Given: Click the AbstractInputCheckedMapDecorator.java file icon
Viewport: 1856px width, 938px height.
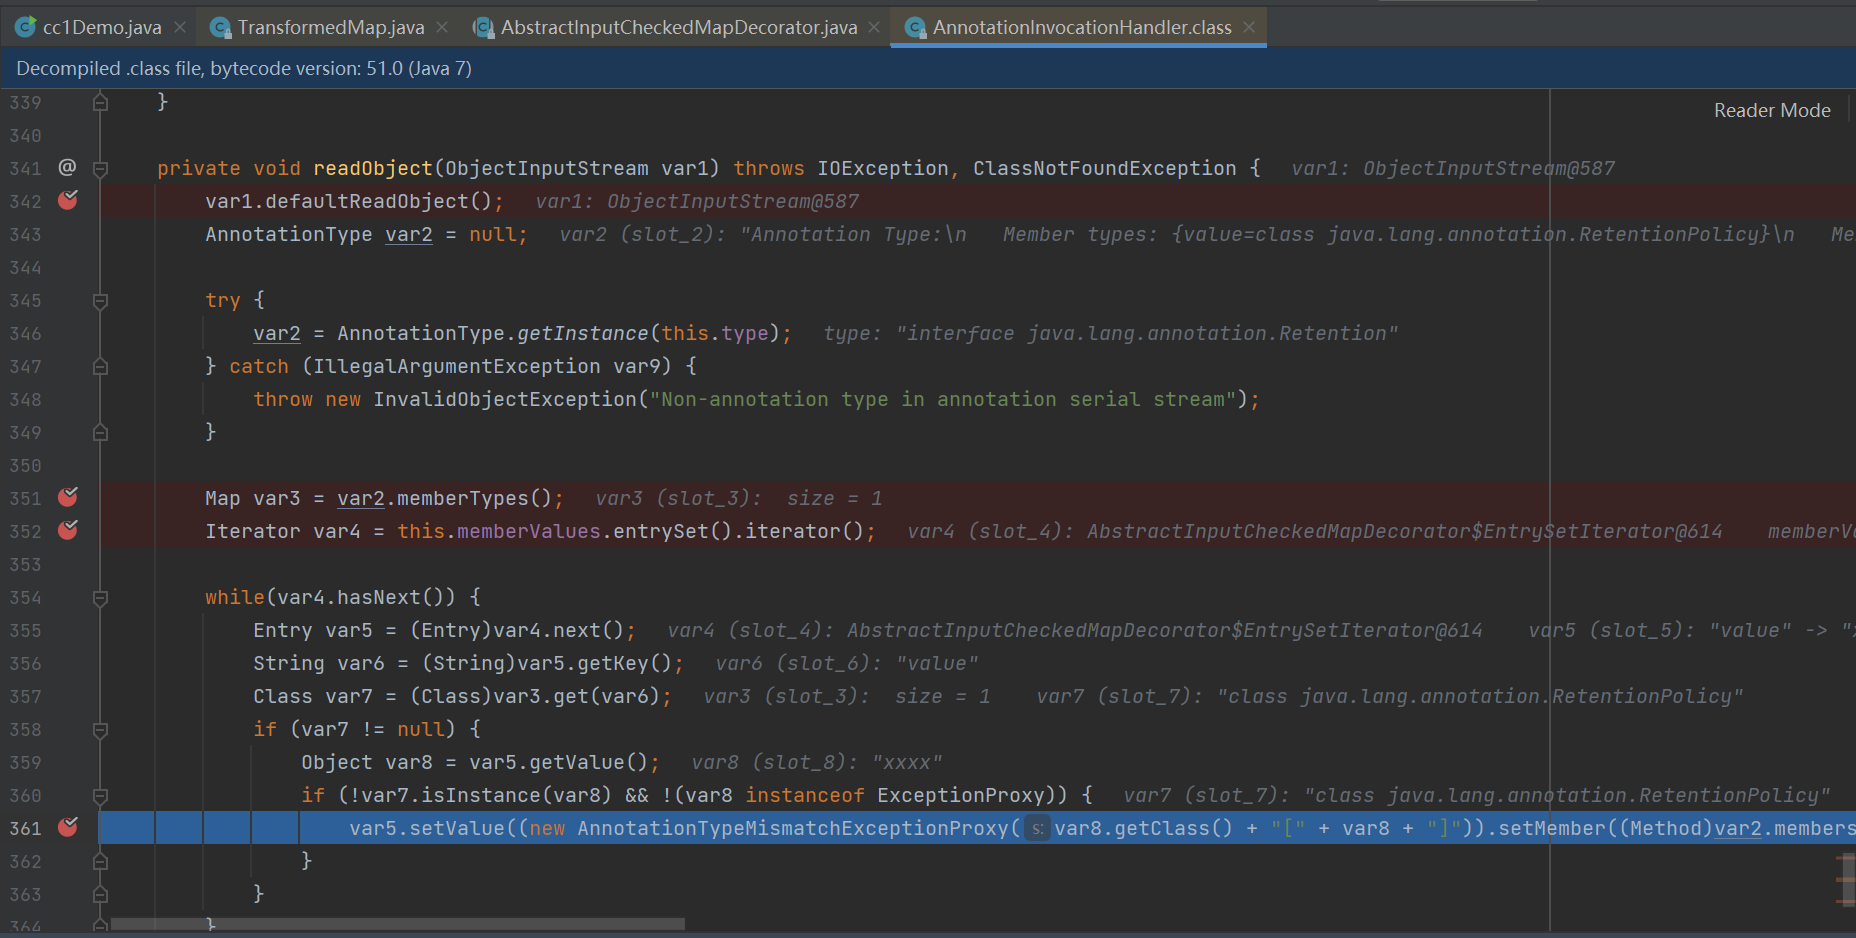Looking at the screenshot, I should coord(483,27).
